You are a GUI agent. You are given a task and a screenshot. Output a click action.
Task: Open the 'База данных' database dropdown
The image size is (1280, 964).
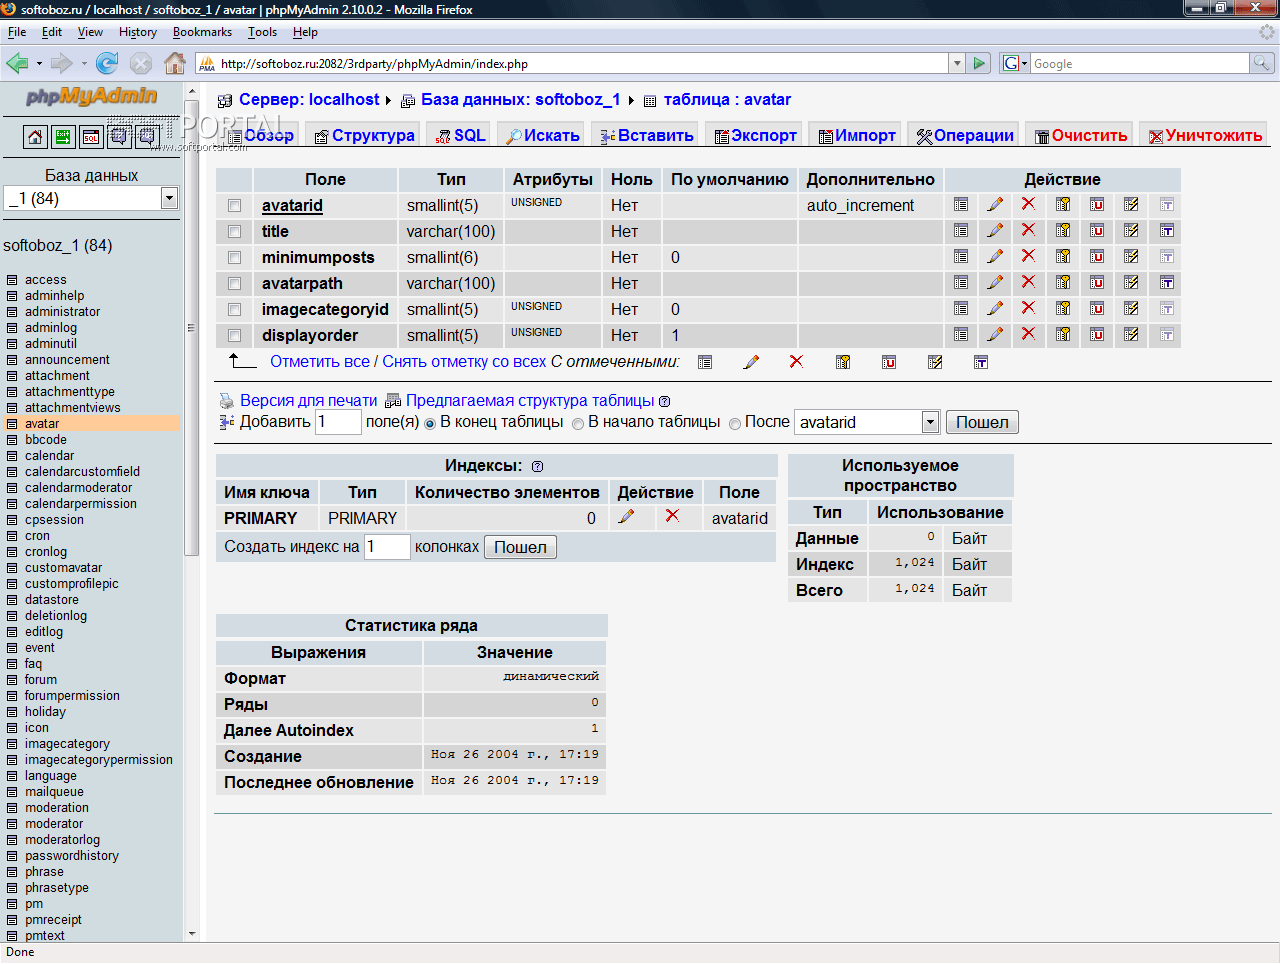tap(169, 198)
